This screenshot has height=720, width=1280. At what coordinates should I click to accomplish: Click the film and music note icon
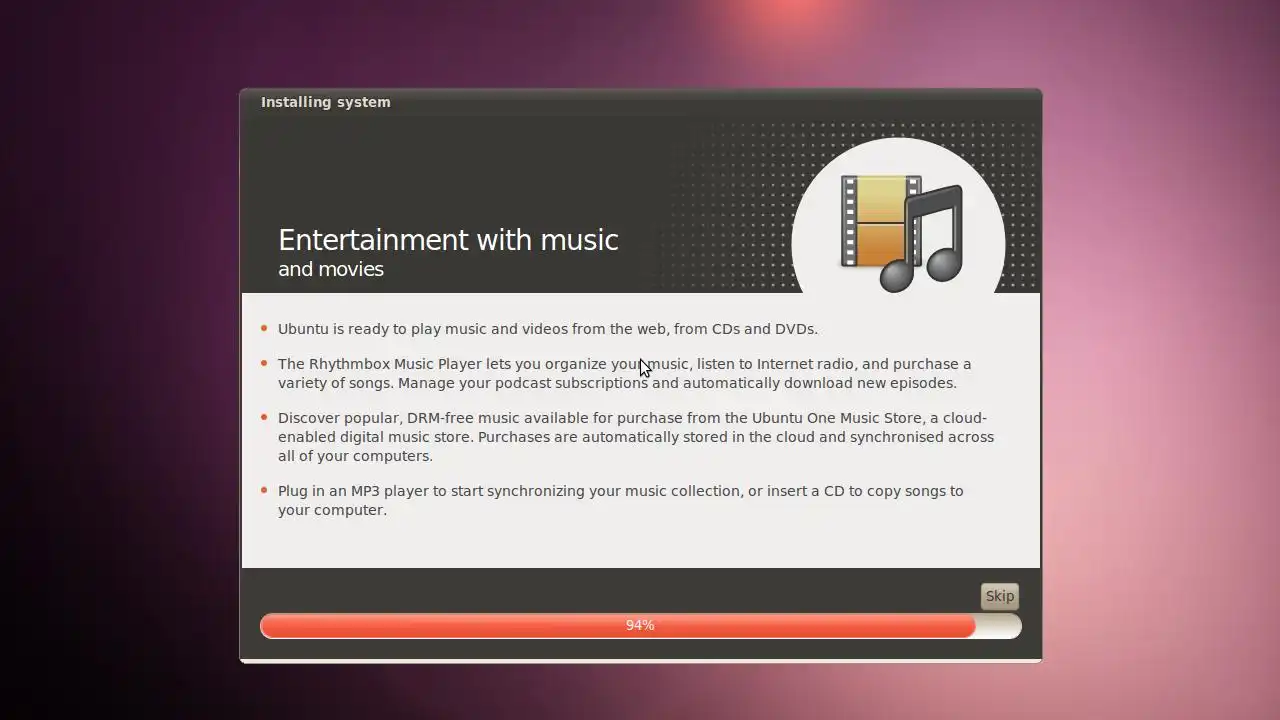click(902, 233)
